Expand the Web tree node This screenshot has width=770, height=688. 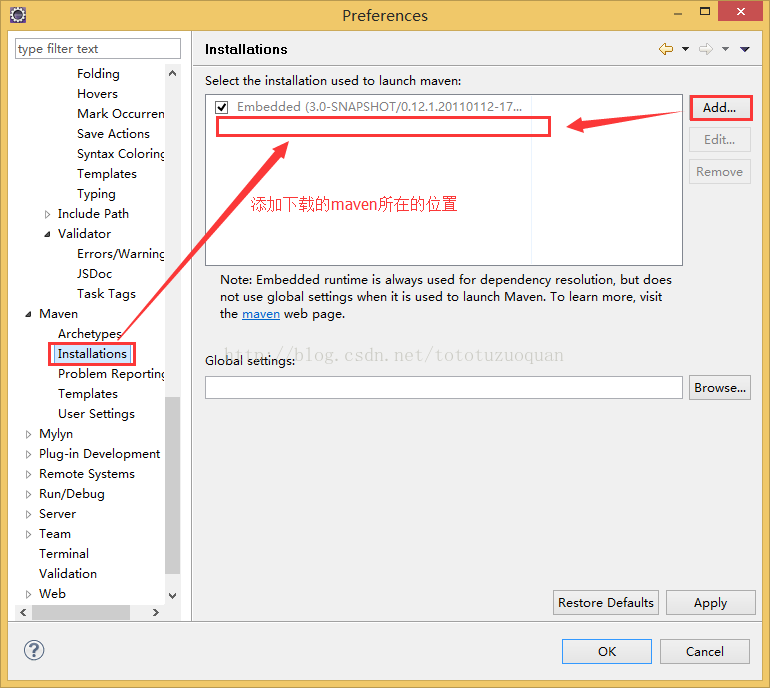(28, 594)
